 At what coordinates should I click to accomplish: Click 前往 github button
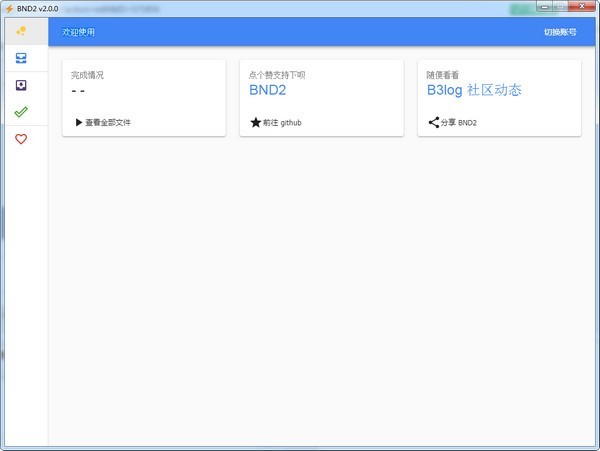click(282, 122)
